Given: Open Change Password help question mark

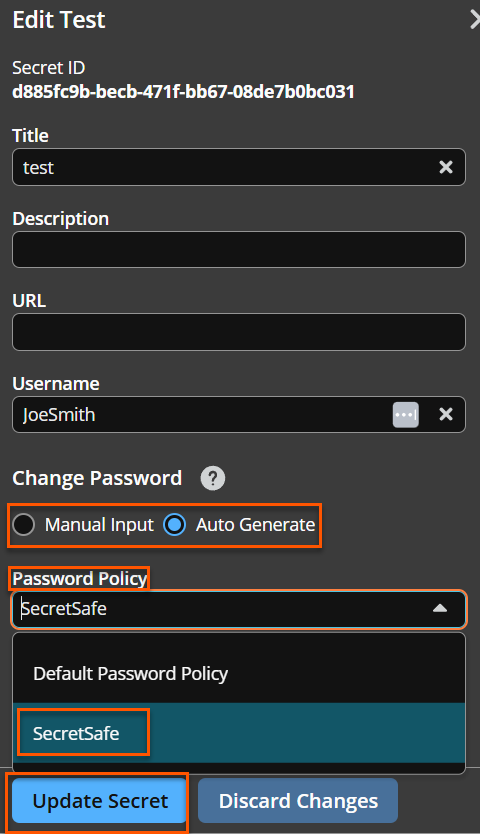Looking at the screenshot, I should coord(213,478).
